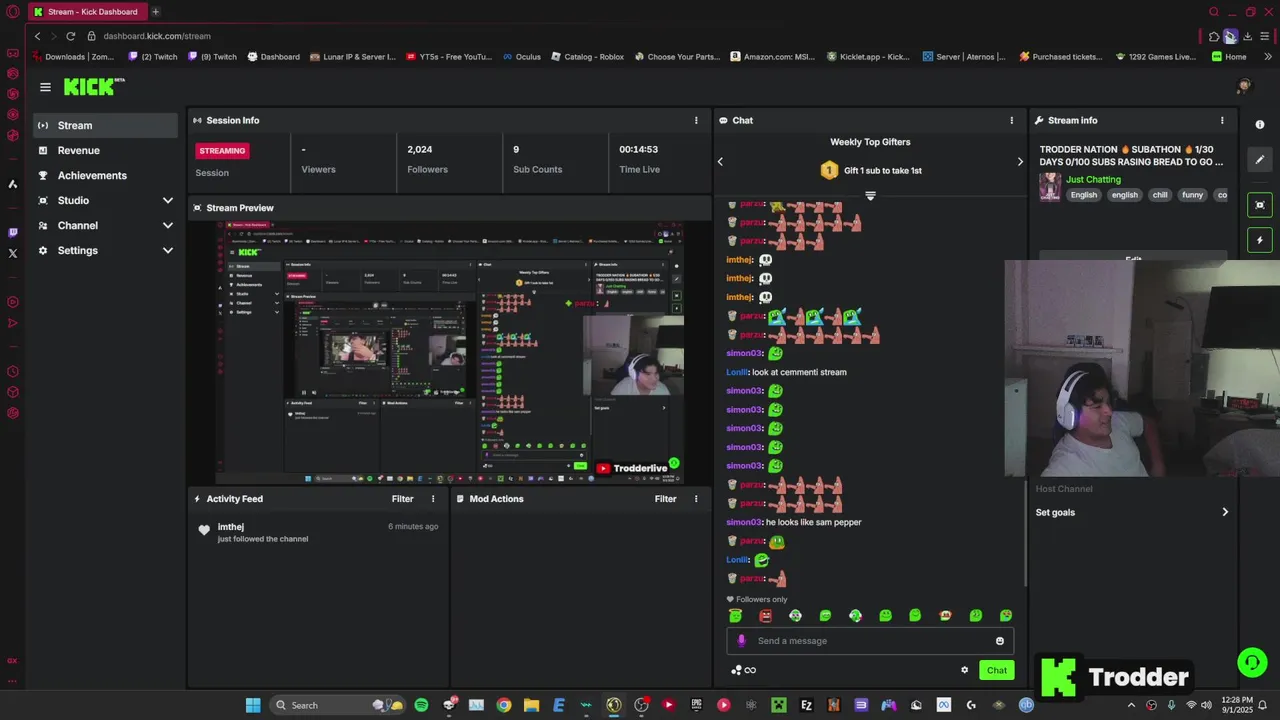Screen dimensions: 1280x720
Task: Click the Windows taskbar Search box
Action: click(337, 705)
